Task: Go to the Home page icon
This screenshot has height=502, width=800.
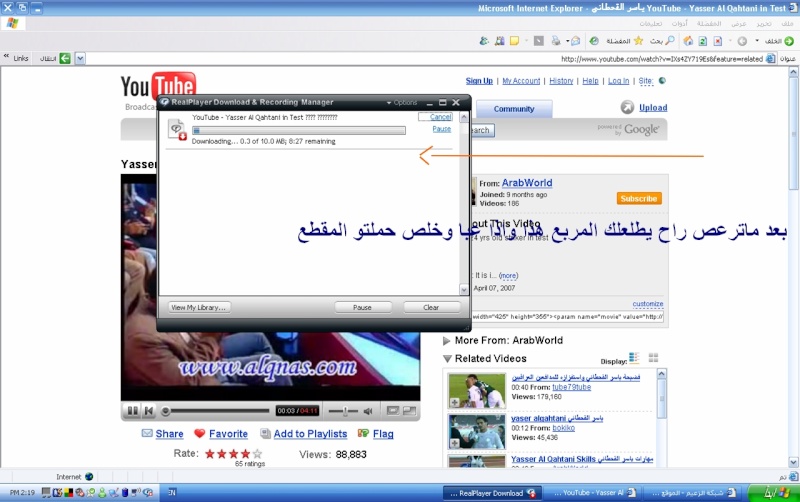Action: point(688,41)
